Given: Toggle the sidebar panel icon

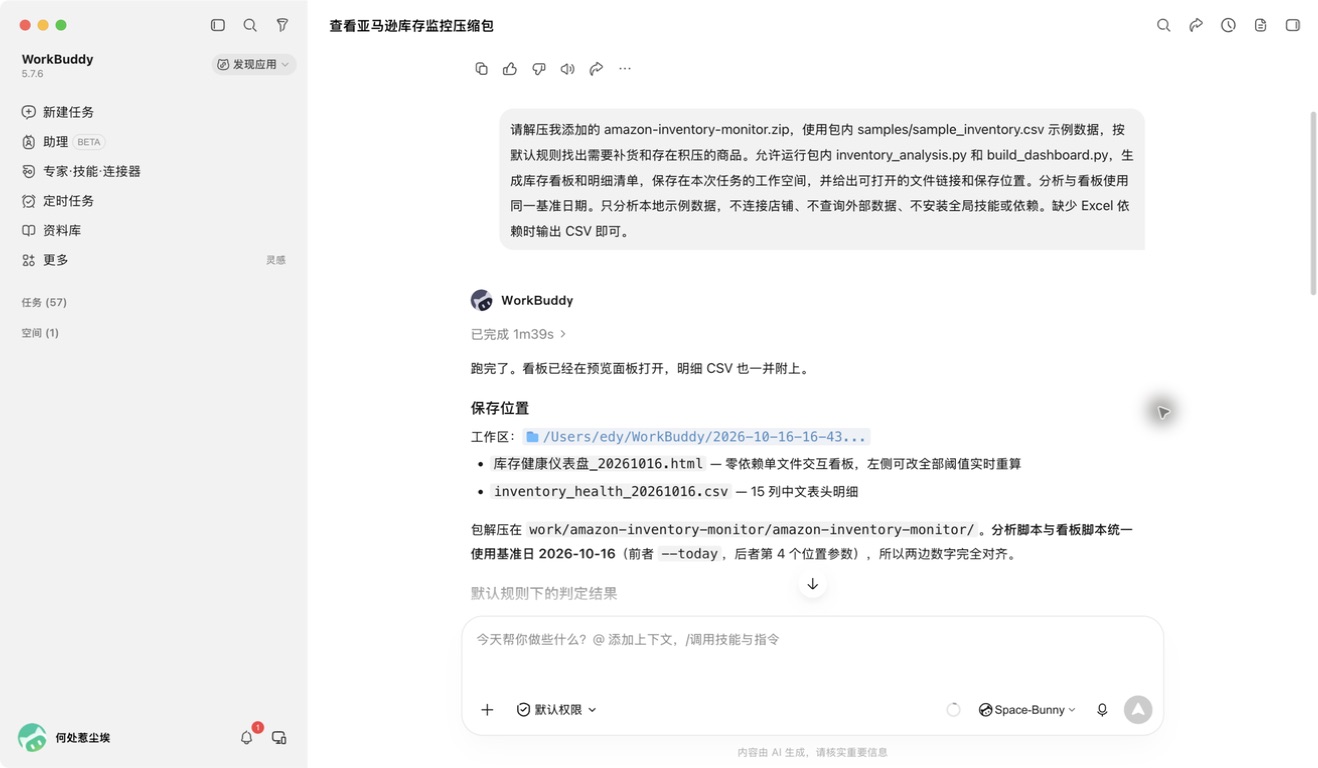Looking at the screenshot, I should (x=218, y=25).
